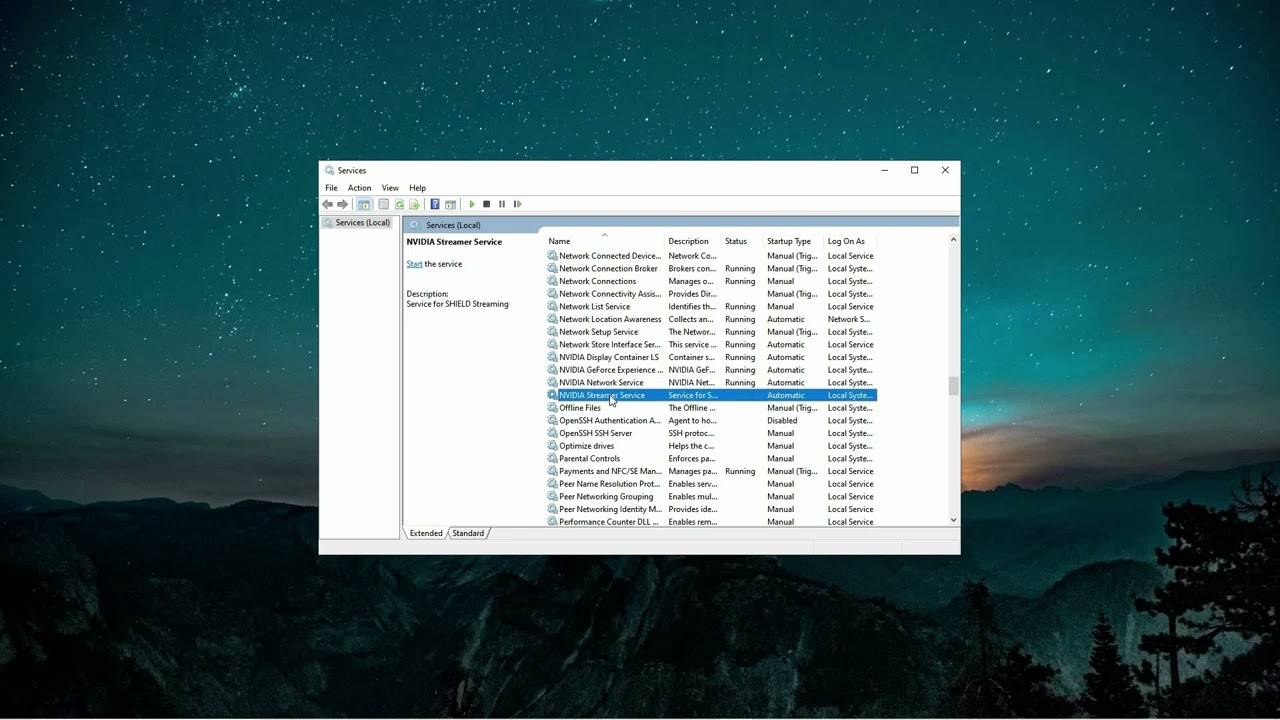Click the Pause Service toolbar icon
1280x720 pixels.
502,204
